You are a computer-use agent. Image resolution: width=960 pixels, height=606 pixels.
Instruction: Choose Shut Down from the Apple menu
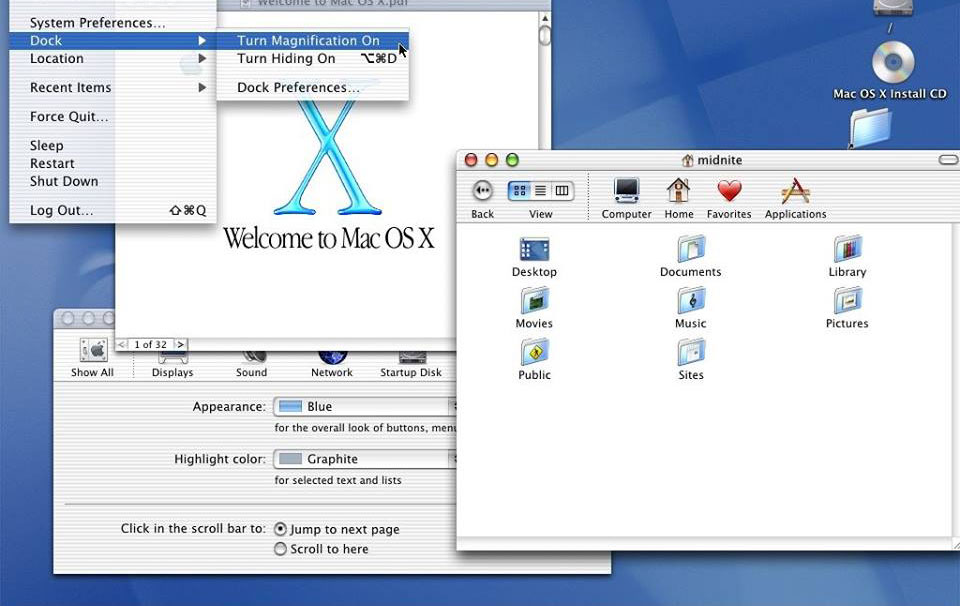point(113,181)
